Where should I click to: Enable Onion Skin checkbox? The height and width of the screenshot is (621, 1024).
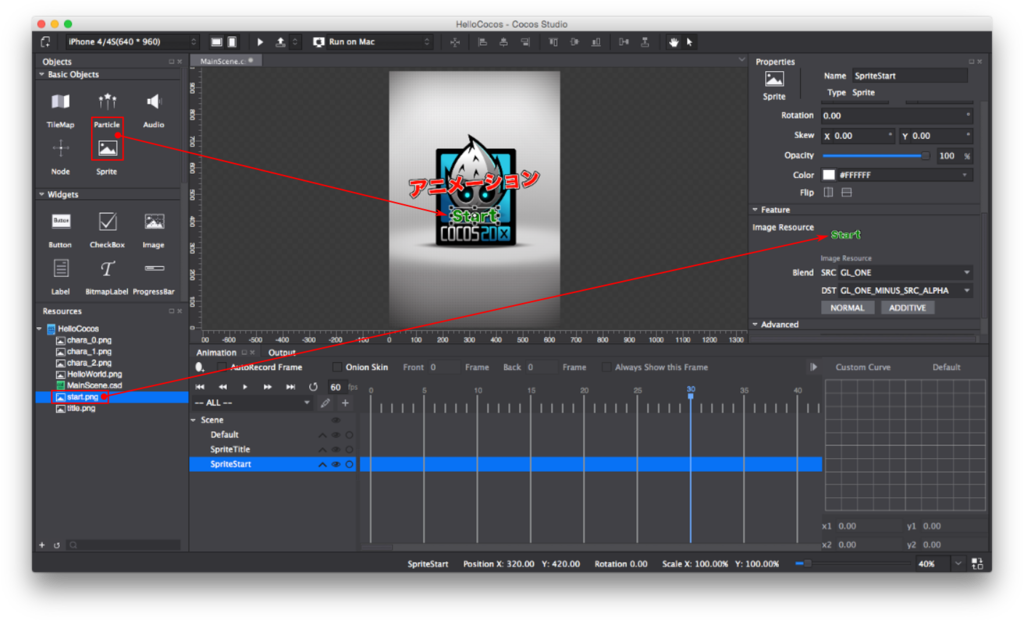337,367
